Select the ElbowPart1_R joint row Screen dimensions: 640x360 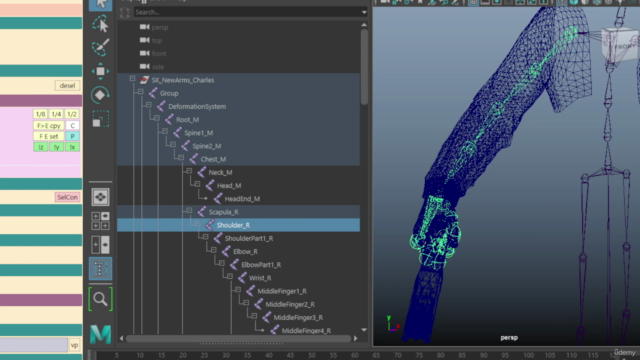coord(238,264)
